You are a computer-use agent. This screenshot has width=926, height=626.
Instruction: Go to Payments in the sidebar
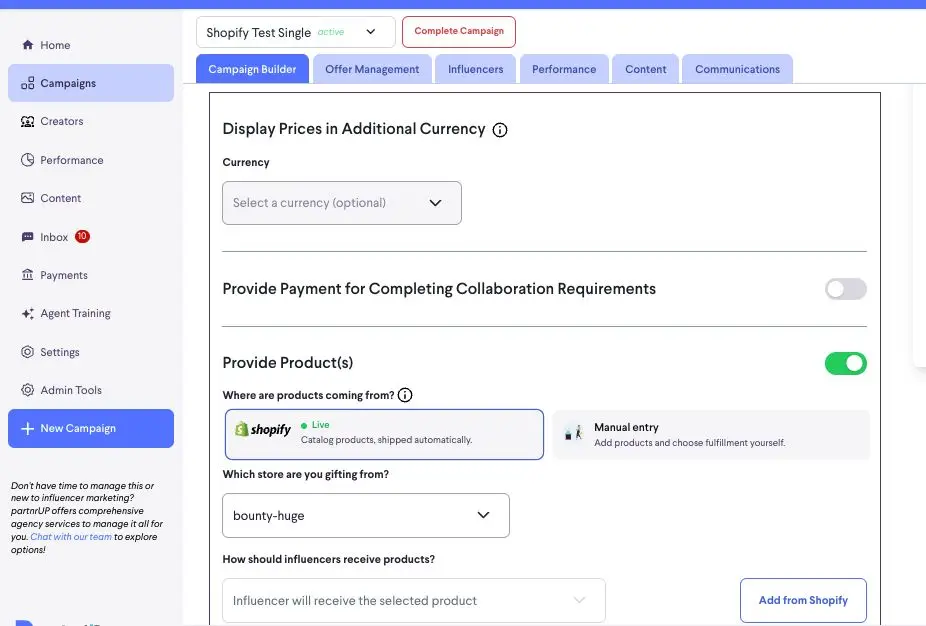point(91,275)
